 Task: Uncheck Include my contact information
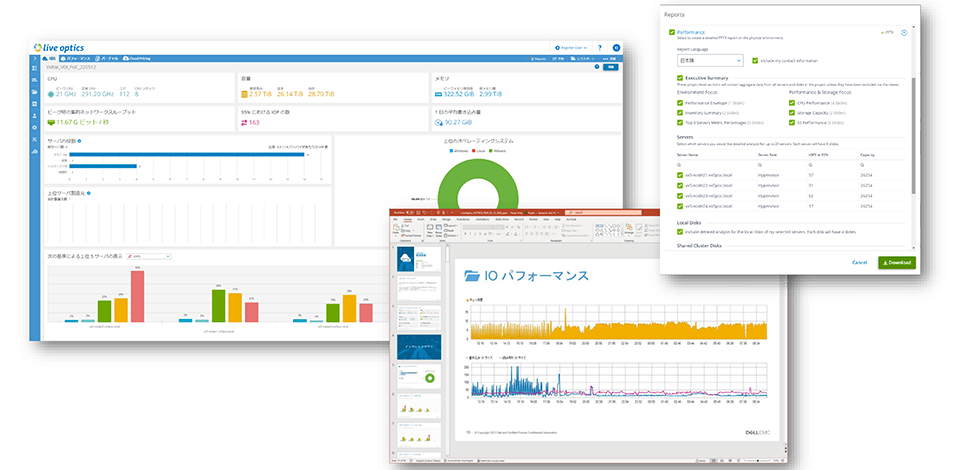click(x=755, y=59)
